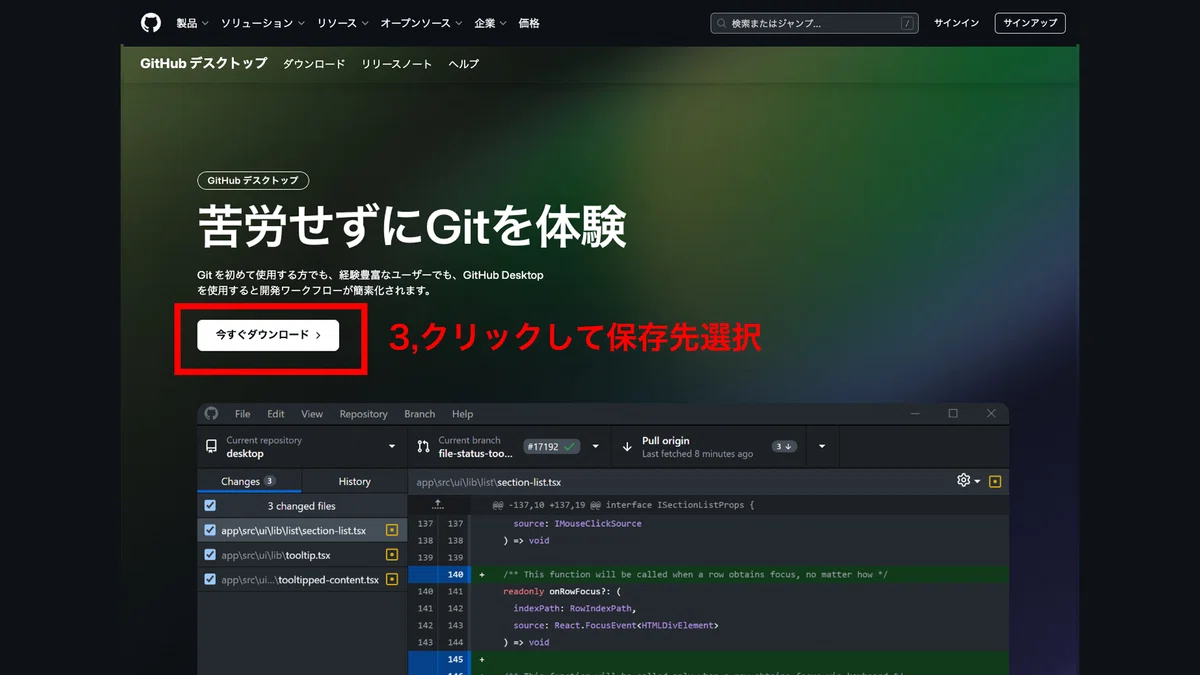Click the GitHub icon in Desktop app titlebar
Viewport: 1200px width, 675px height.
(x=211, y=413)
